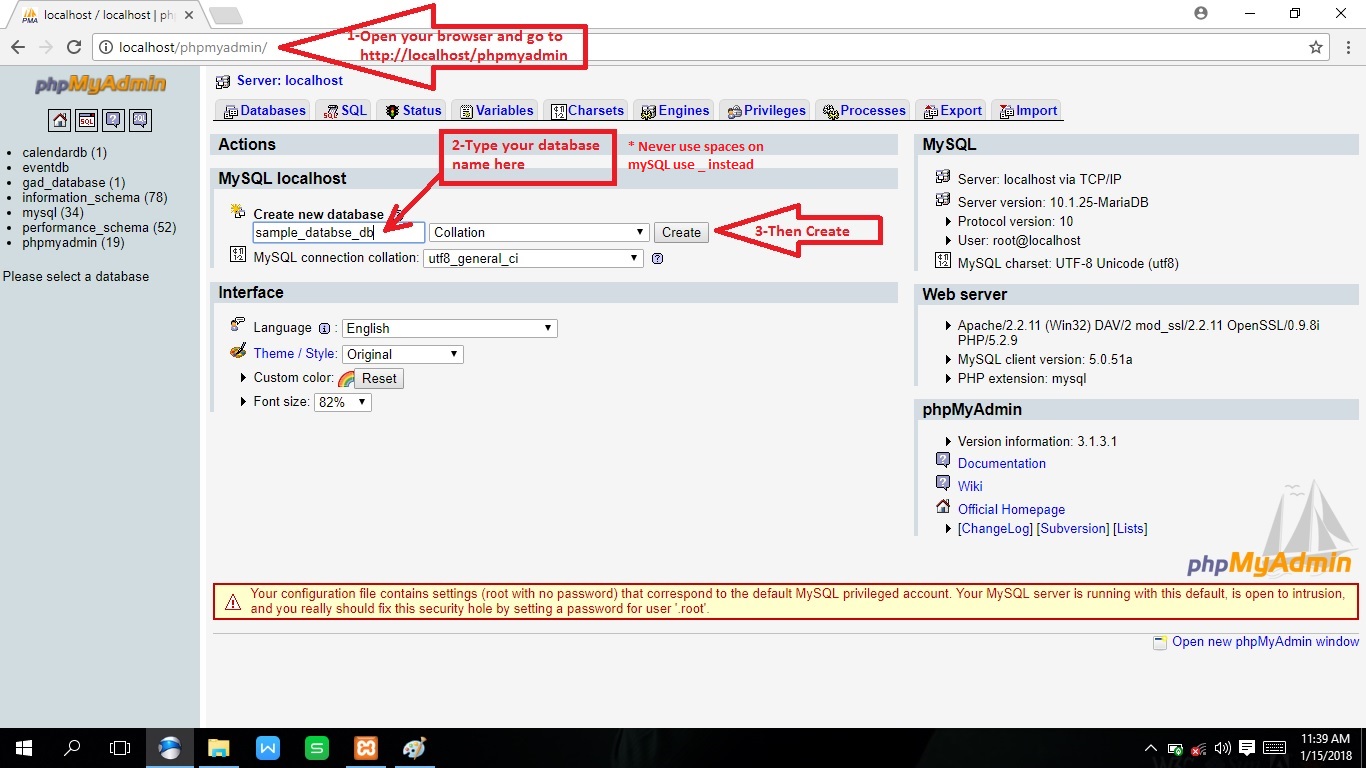The image size is (1366, 768).
Task: Open the SQL documentation icon in sidebar
Action: 141,120
